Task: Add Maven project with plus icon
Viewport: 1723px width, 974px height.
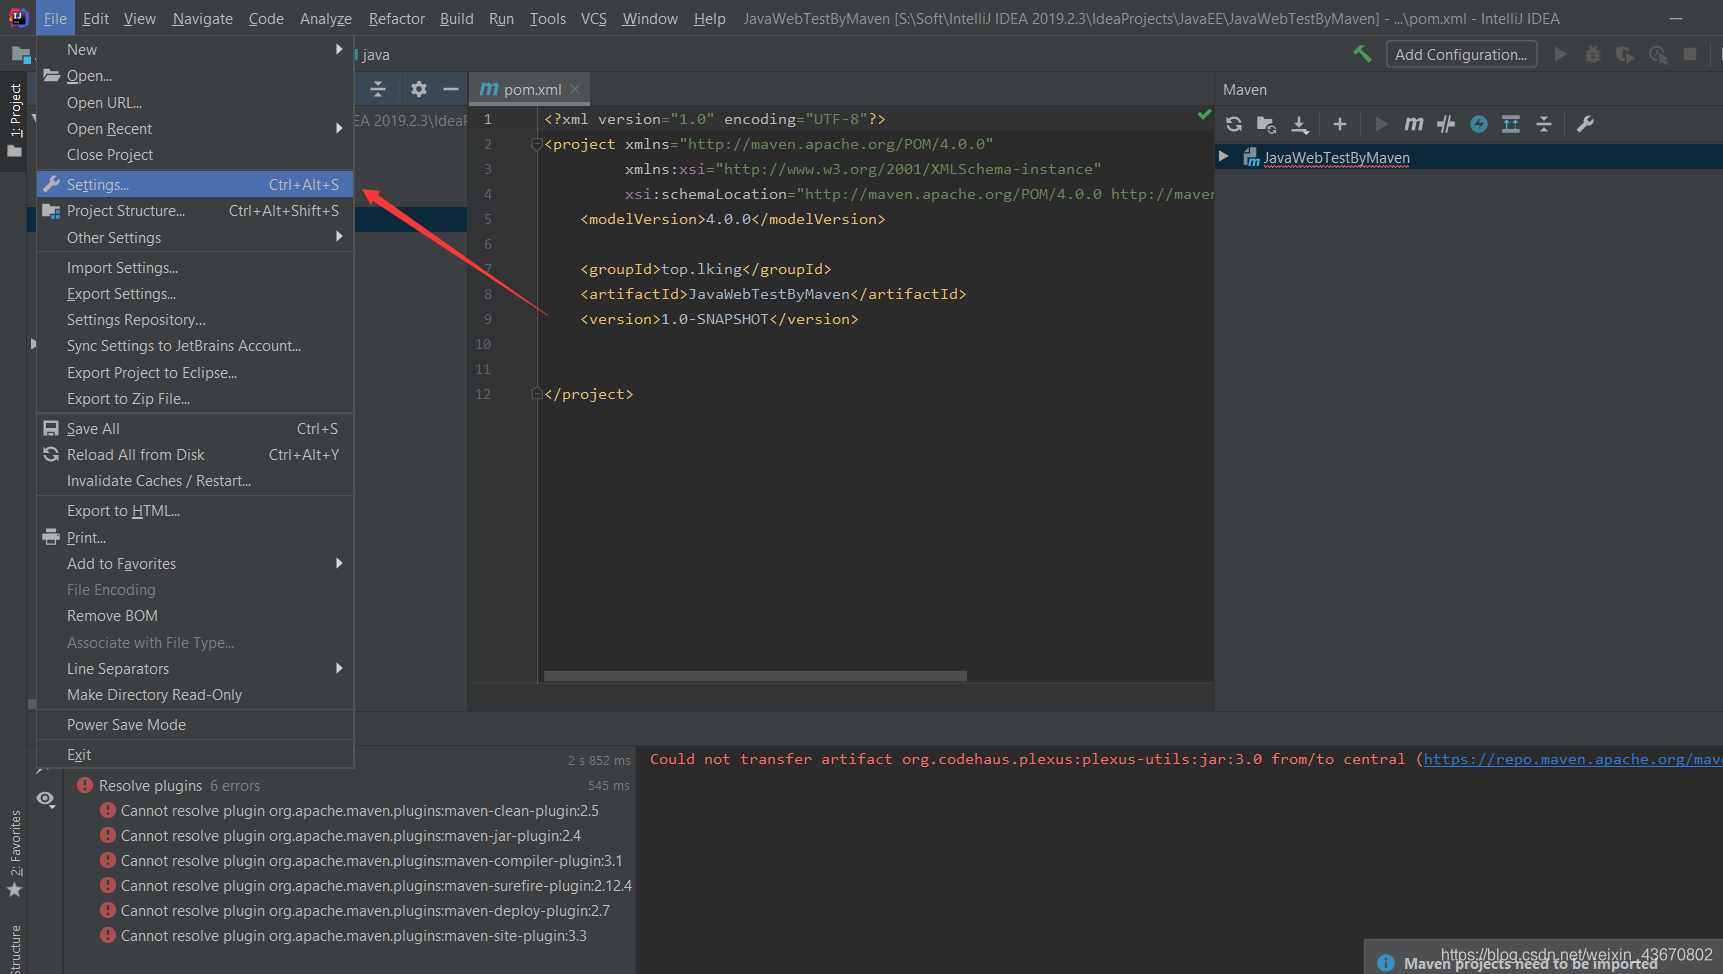Action: [1340, 124]
